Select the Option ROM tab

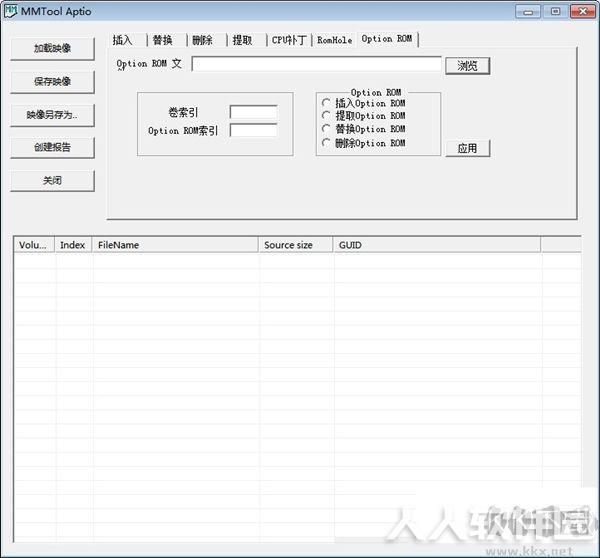point(387,39)
